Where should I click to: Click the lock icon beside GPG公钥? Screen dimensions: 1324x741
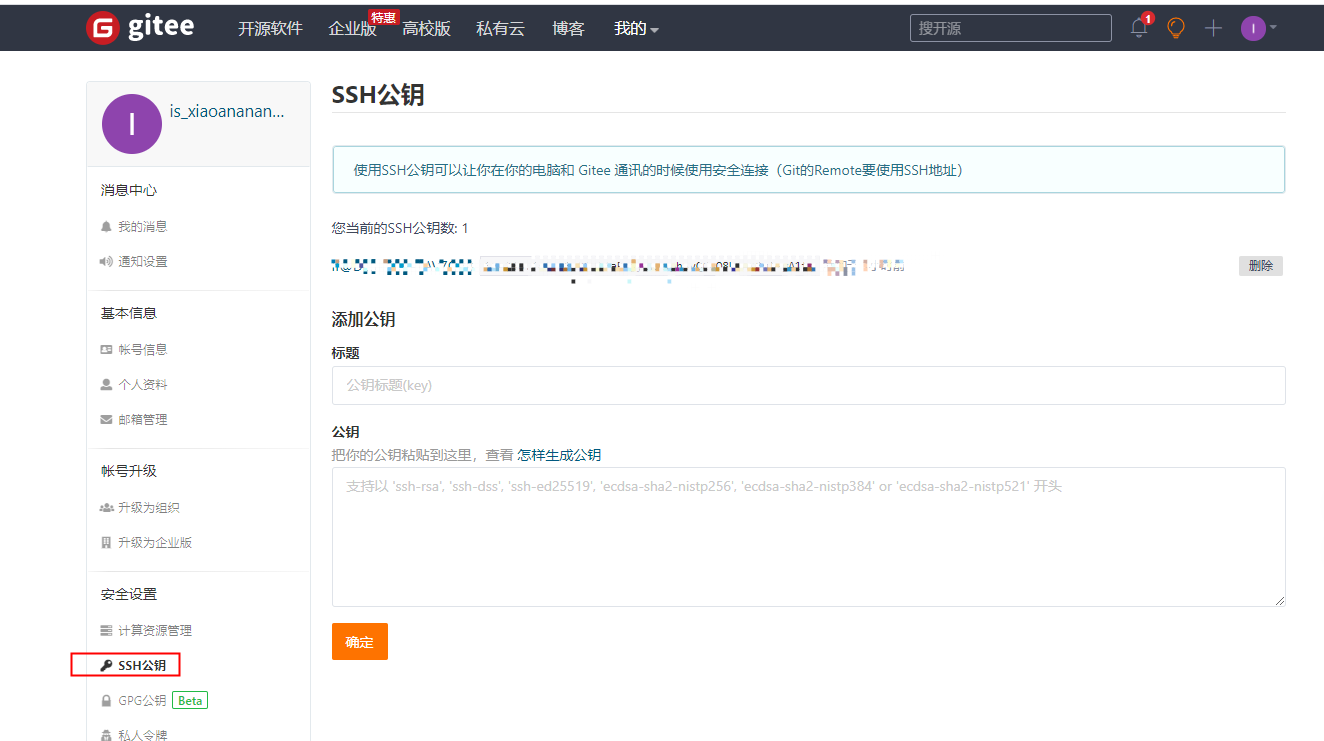106,701
